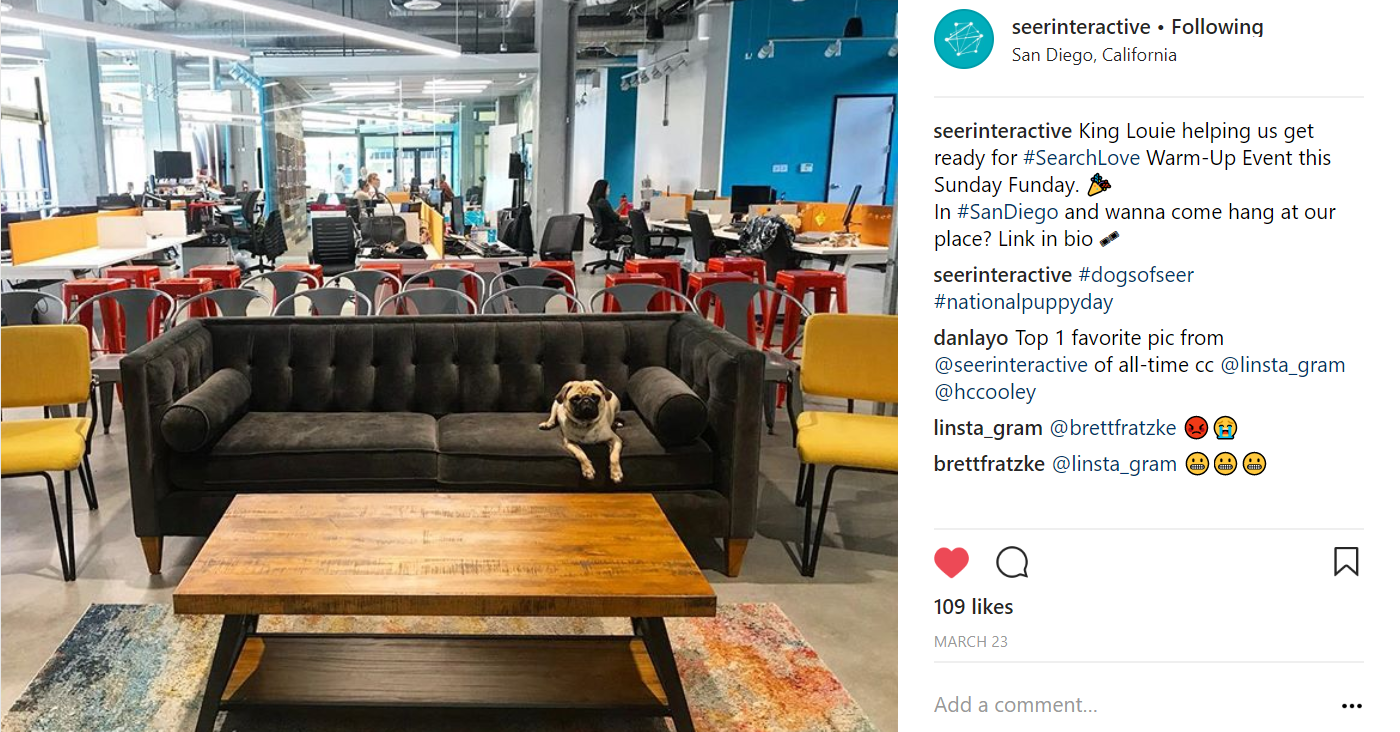Toggle the Following button in header

pyautogui.click(x=1217, y=27)
